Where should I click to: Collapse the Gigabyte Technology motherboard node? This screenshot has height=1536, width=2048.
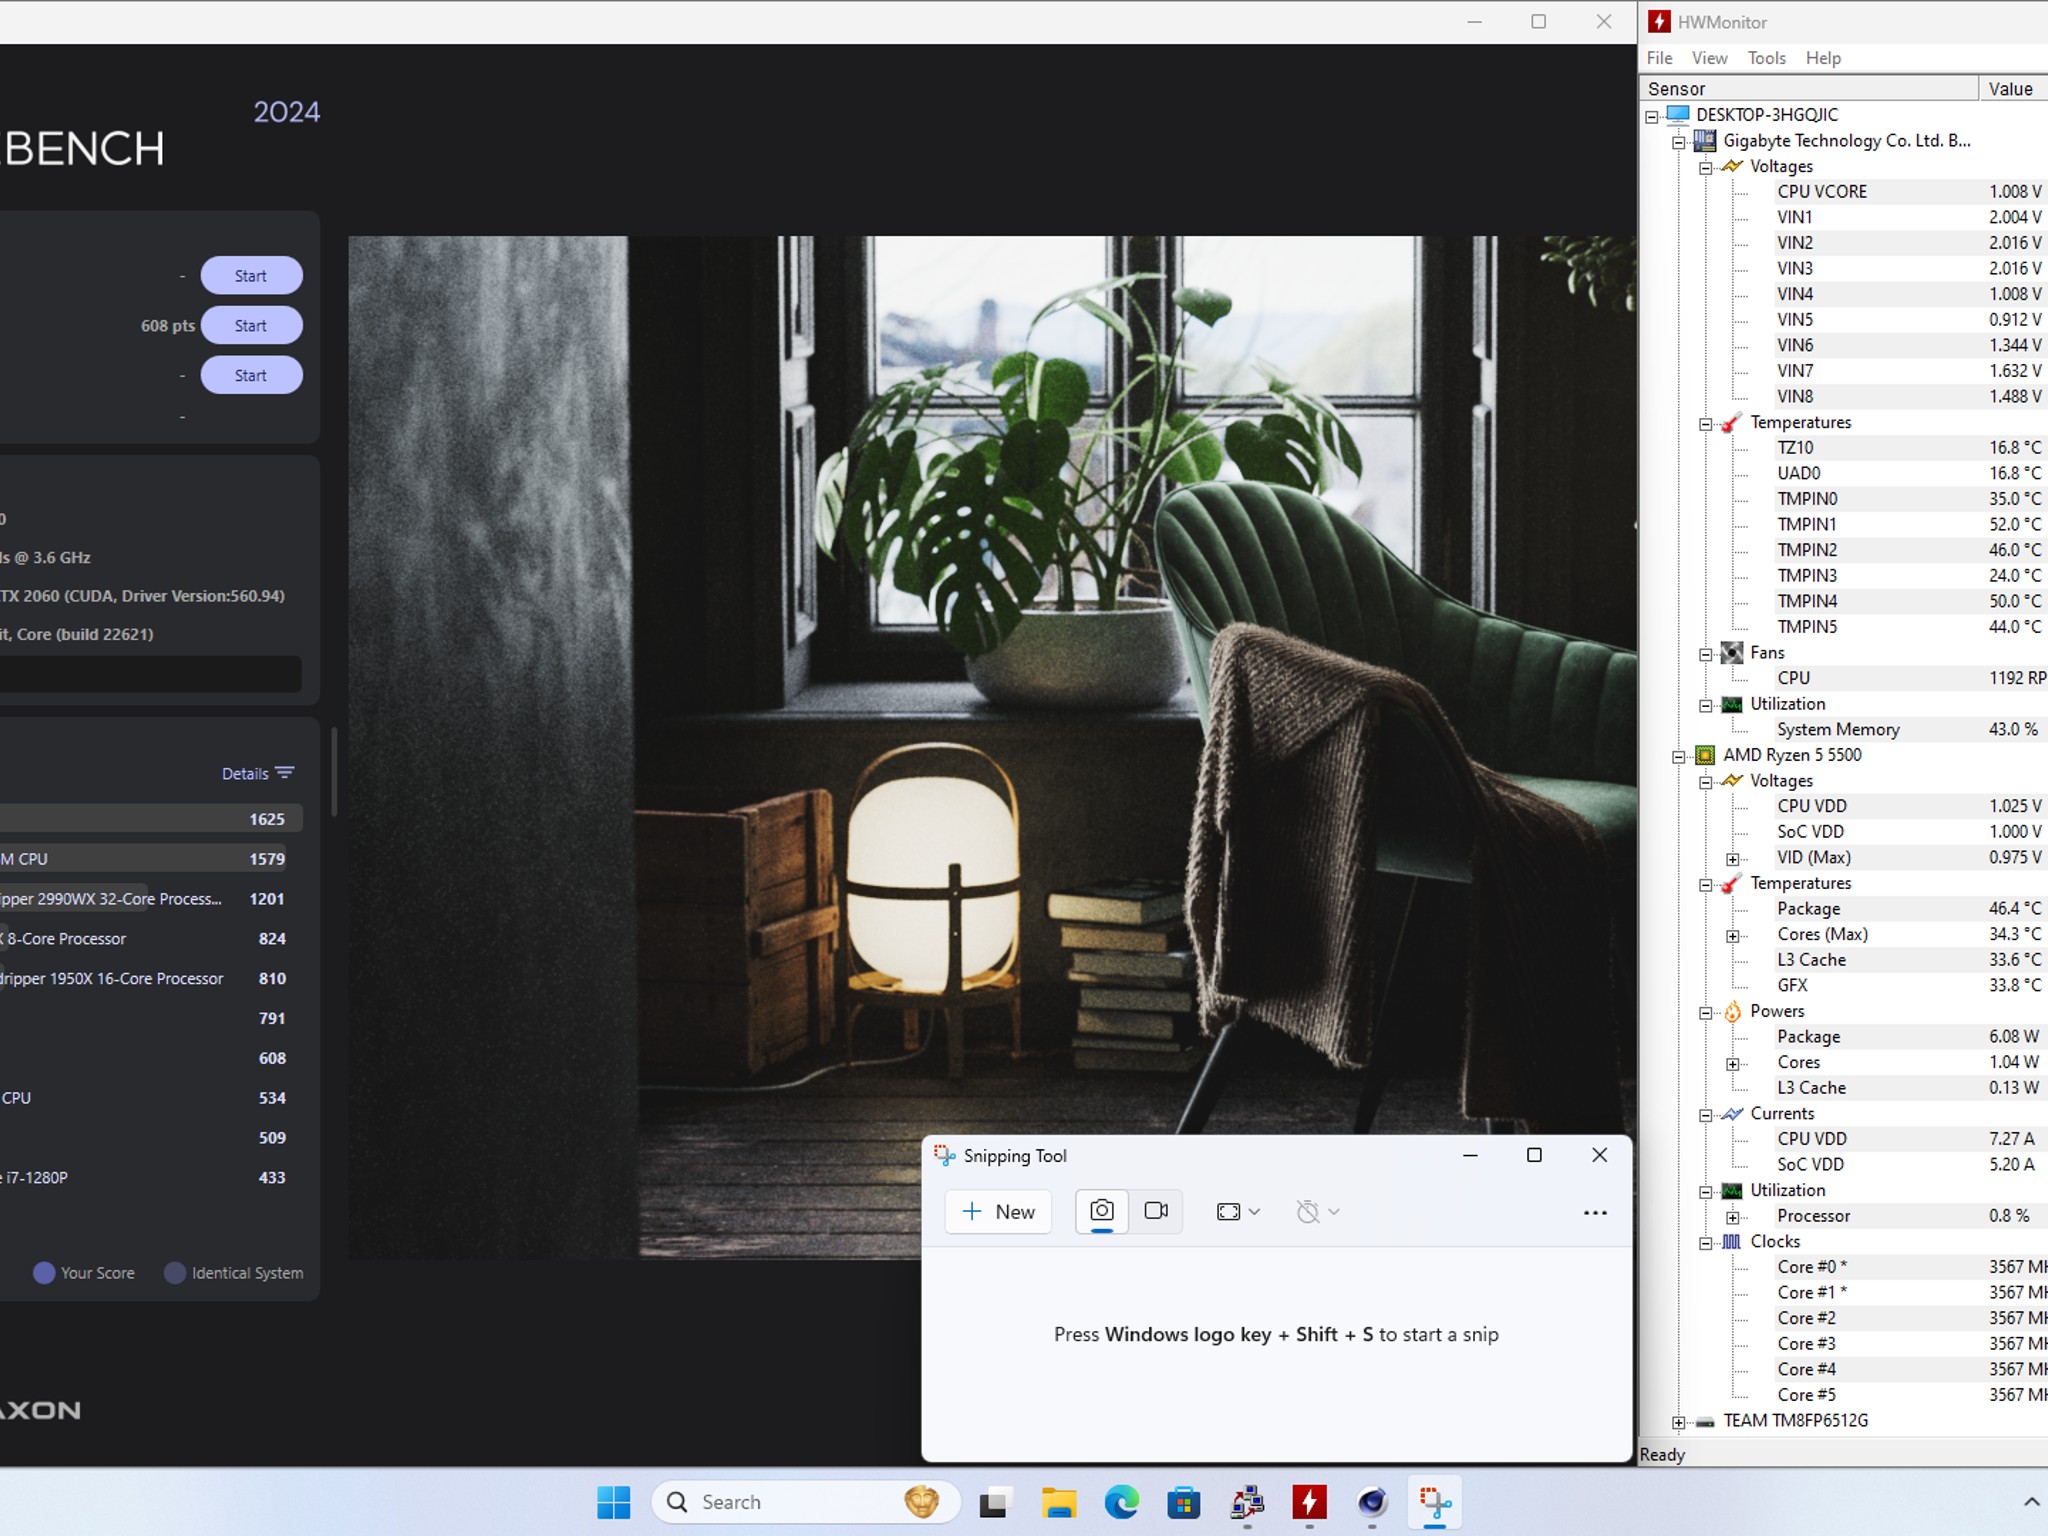click(1679, 142)
